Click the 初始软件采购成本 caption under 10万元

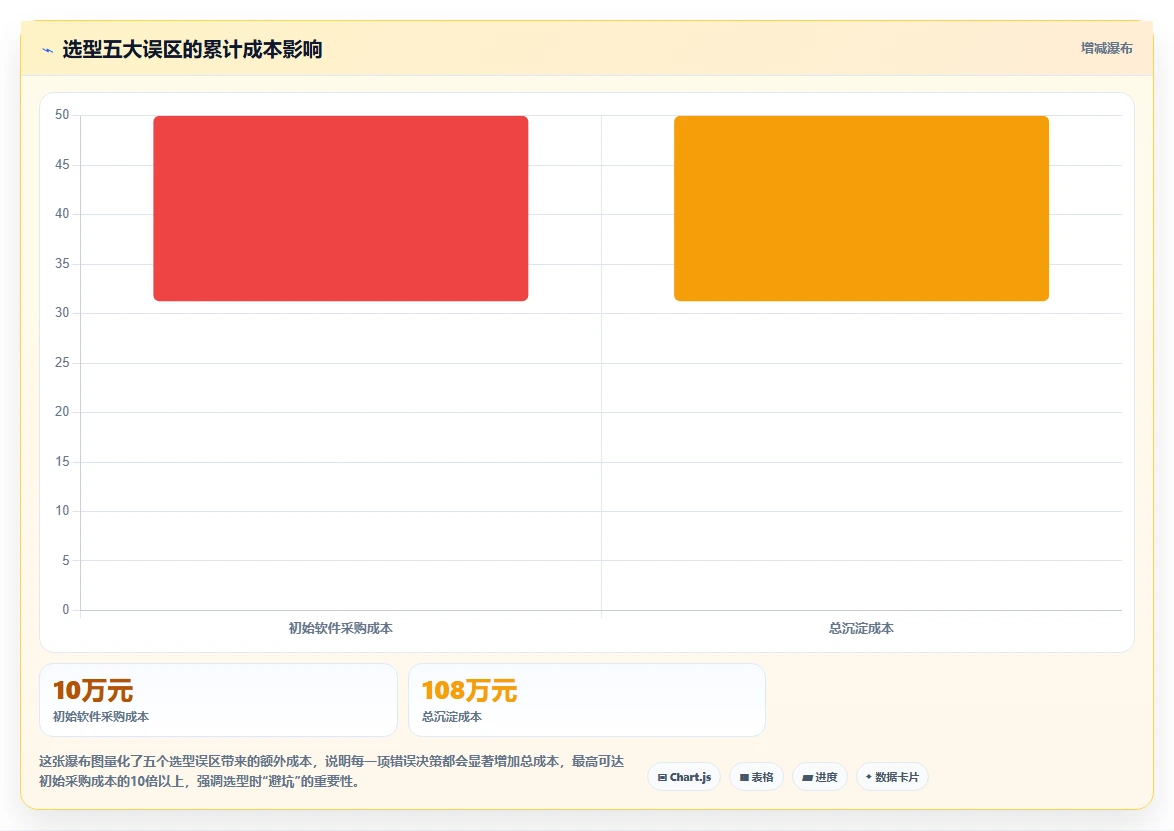coord(101,716)
